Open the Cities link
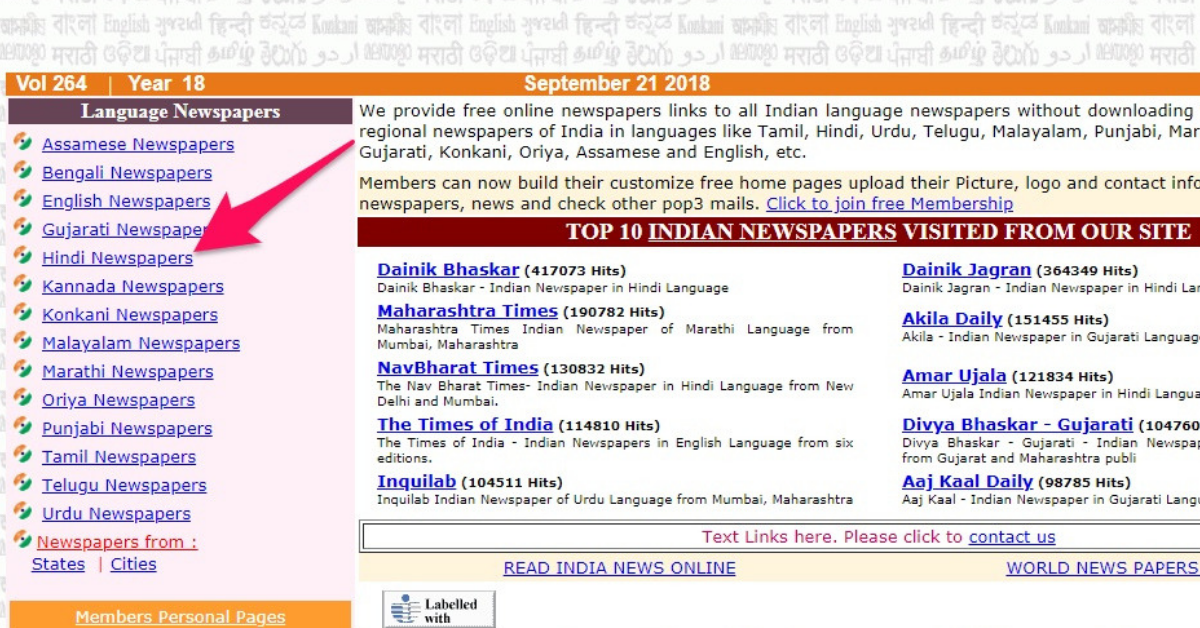The width and height of the screenshot is (1200, 628). (x=133, y=564)
